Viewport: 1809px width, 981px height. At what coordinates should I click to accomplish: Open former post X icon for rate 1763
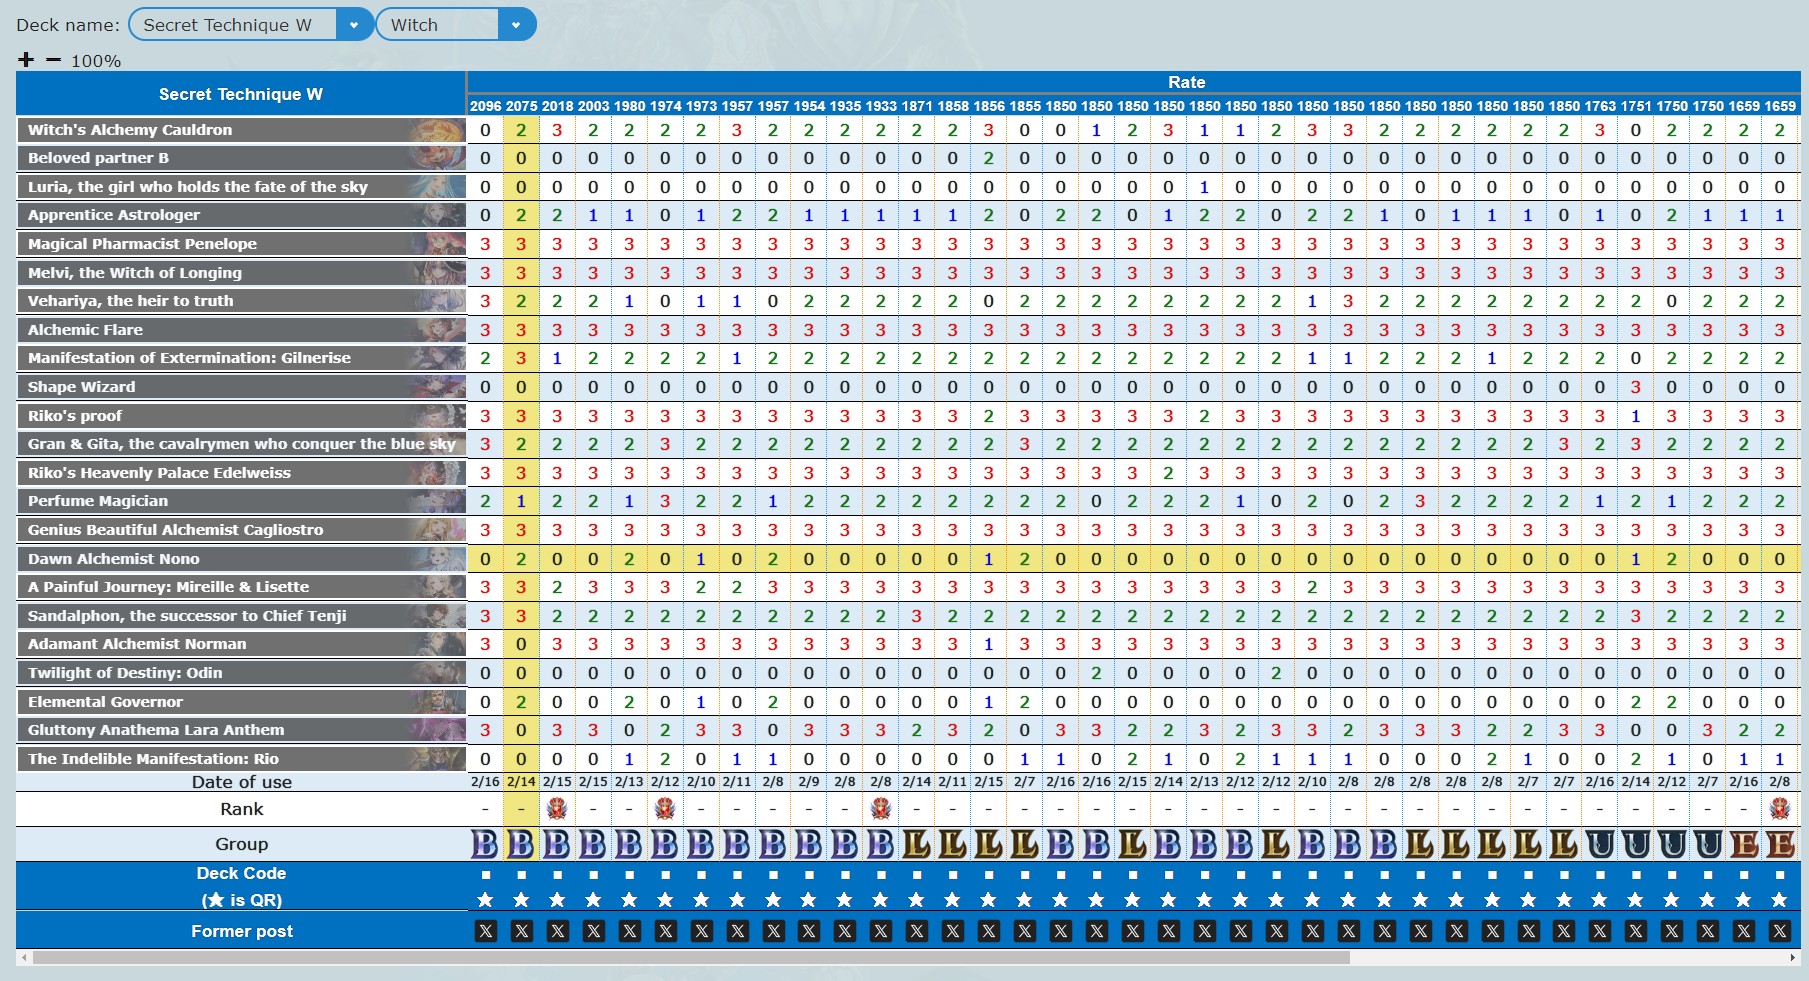(x=1600, y=931)
